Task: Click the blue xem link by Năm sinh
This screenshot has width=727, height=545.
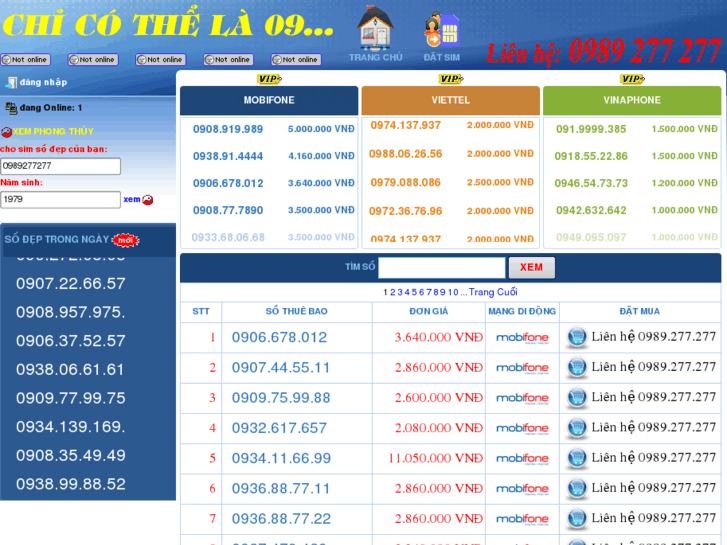Action: pyautogui.click(x=132, y=199)
